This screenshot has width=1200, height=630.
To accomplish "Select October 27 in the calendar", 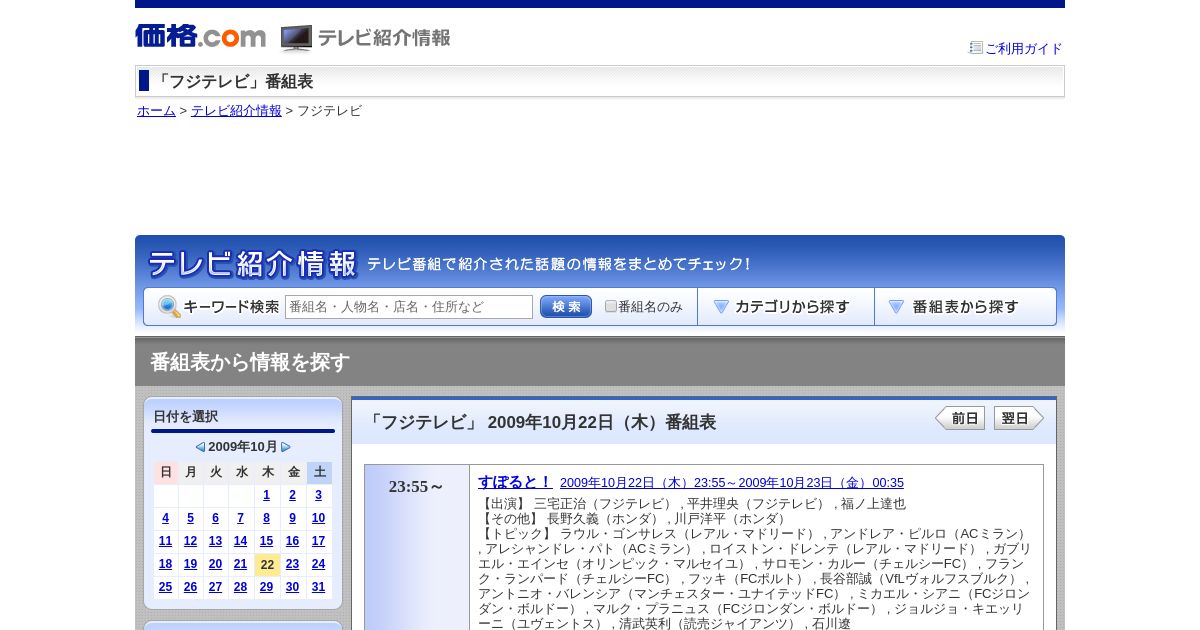I will (216, 587).
